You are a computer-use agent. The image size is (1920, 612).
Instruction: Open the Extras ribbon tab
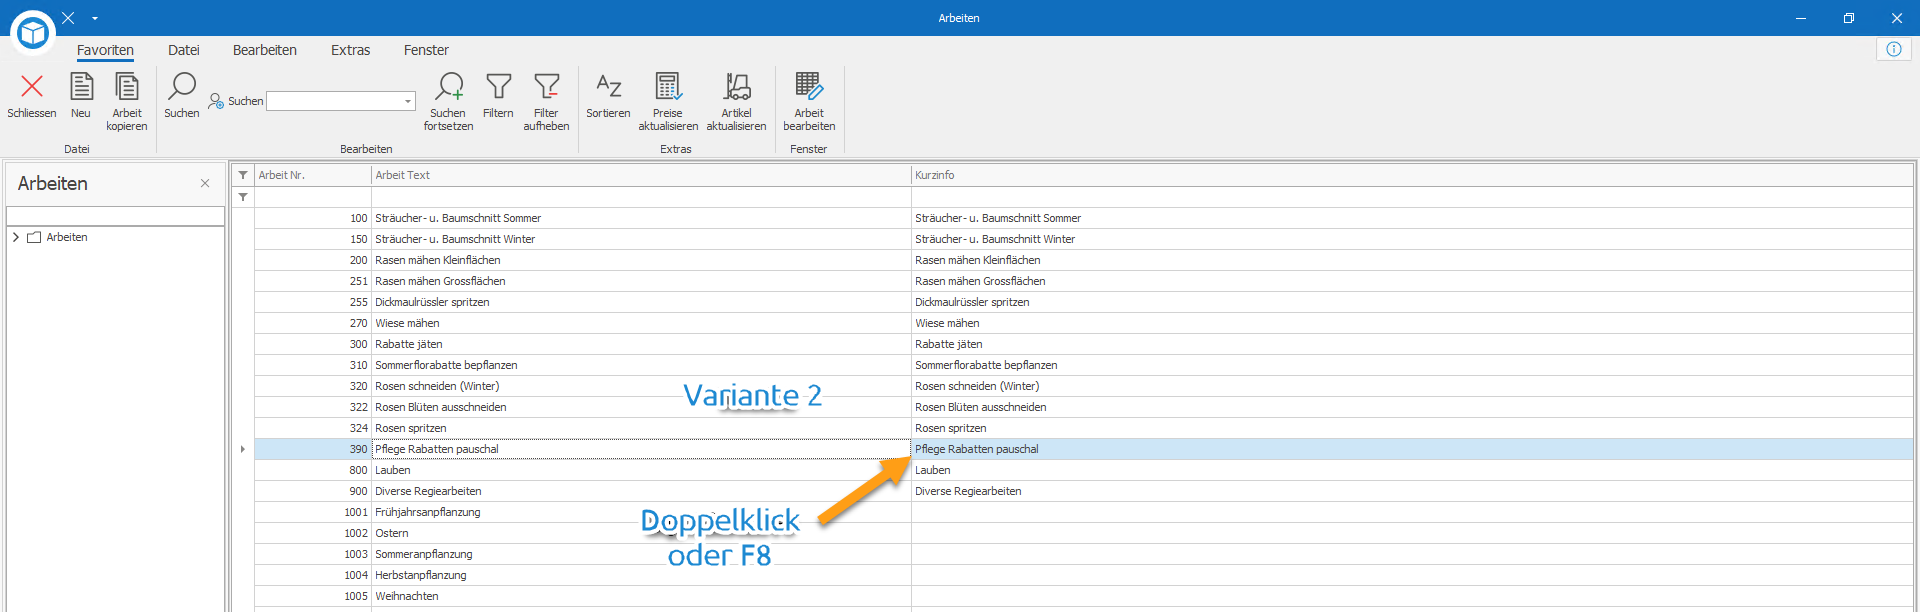pyautogui.click(x=351, y=50)
